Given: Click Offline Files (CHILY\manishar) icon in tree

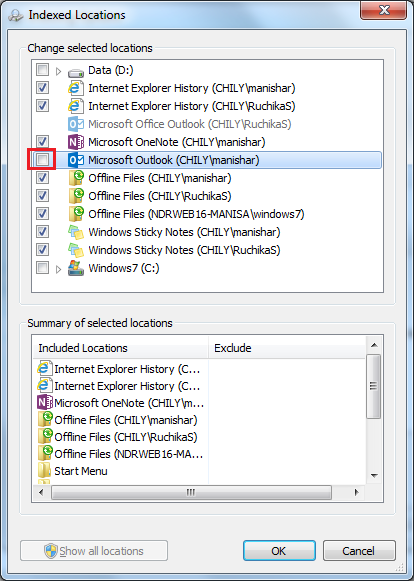Looking at the screenshot, I should (76, 178).
